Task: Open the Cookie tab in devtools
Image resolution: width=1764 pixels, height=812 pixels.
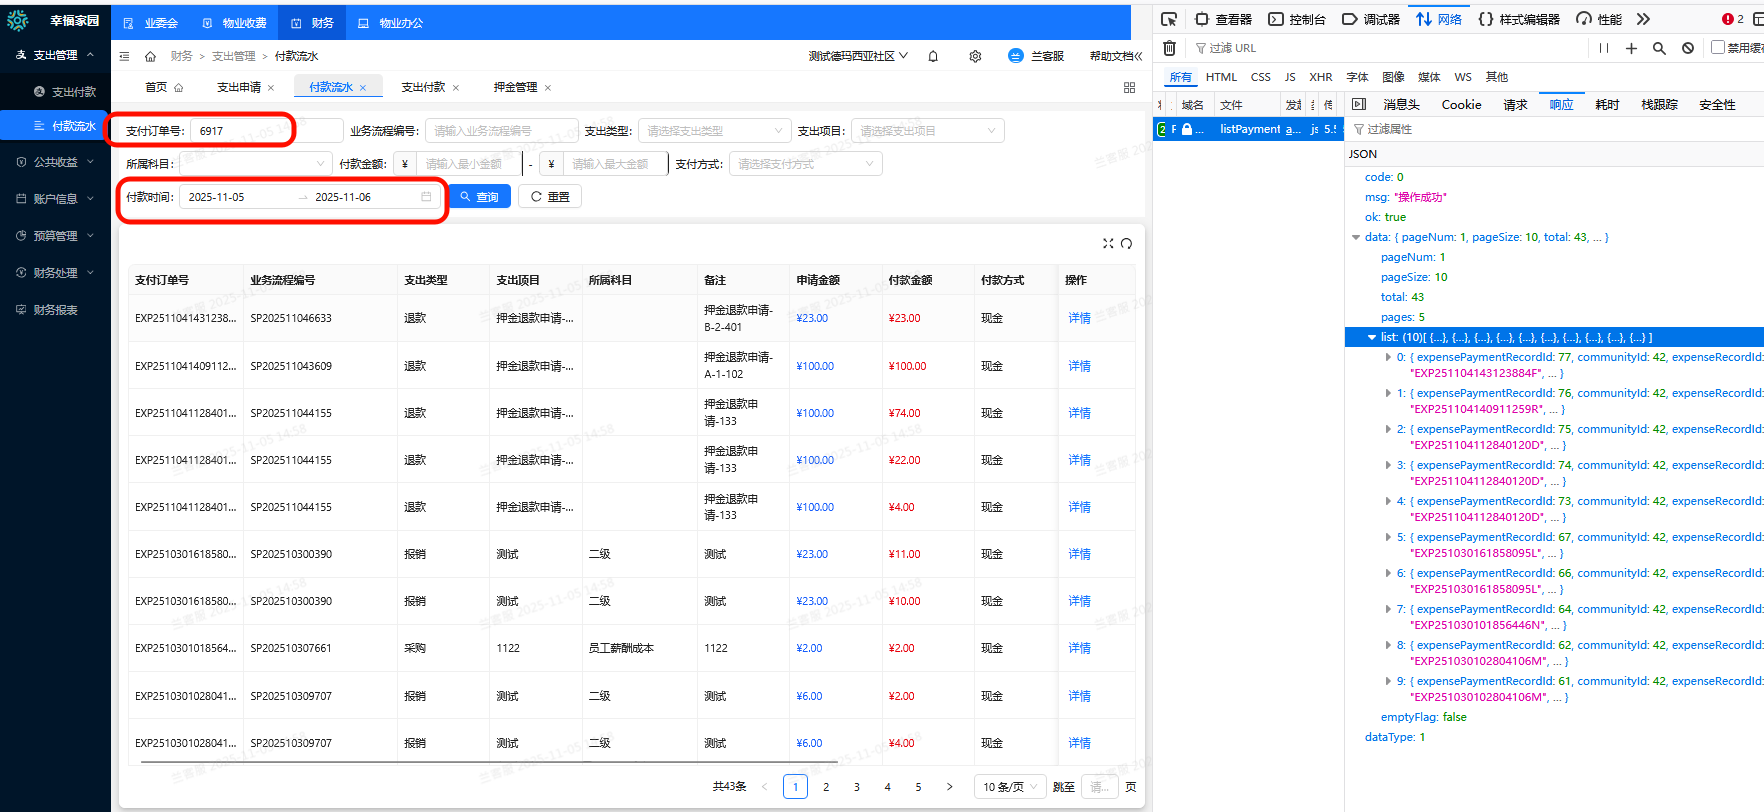Action: click(x=1461, y=104)
